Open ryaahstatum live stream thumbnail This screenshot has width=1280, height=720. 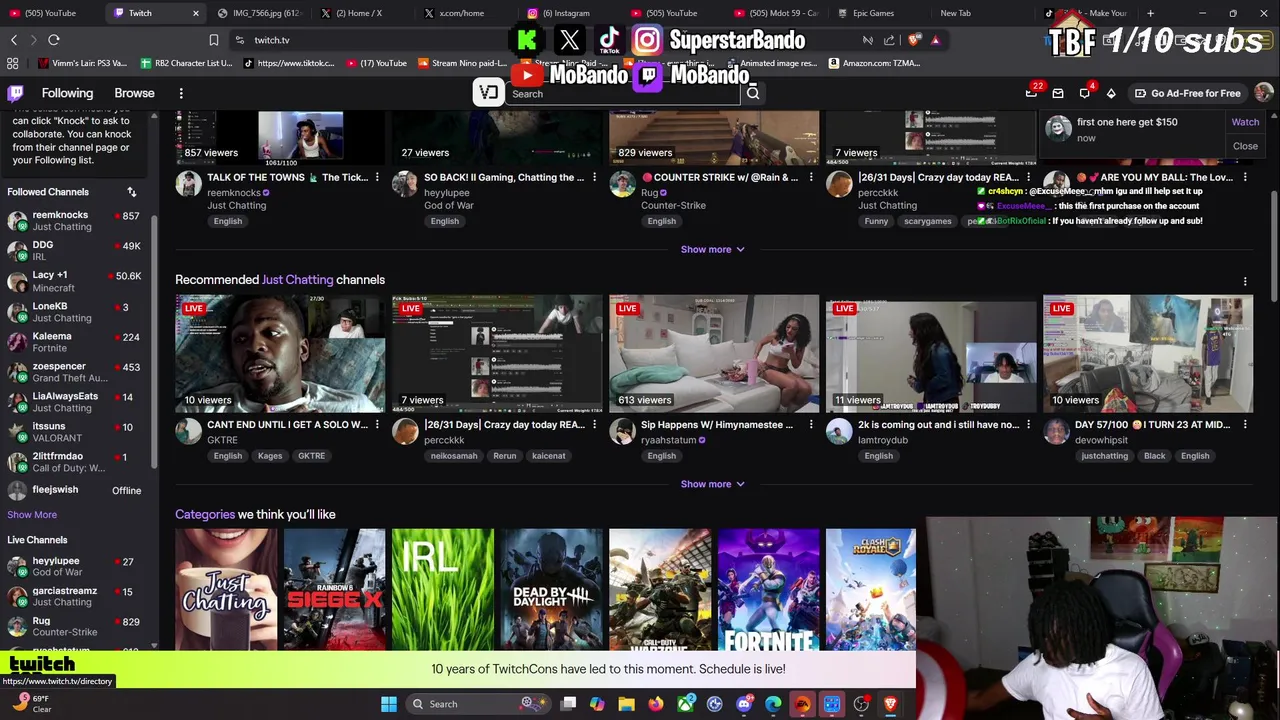714,354
